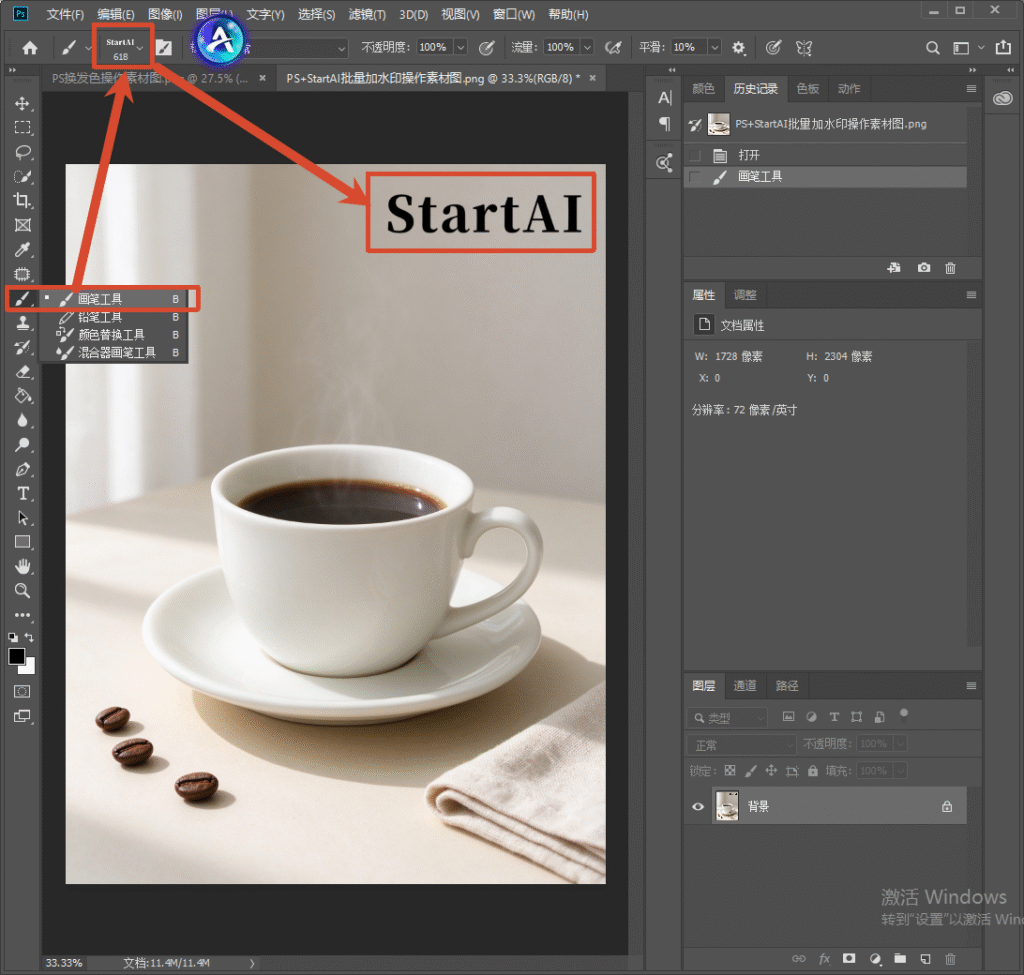This screenshot has width=1024, height=975.
Task: Enable airbrush-style build-up effect
Action: (613, 48)
